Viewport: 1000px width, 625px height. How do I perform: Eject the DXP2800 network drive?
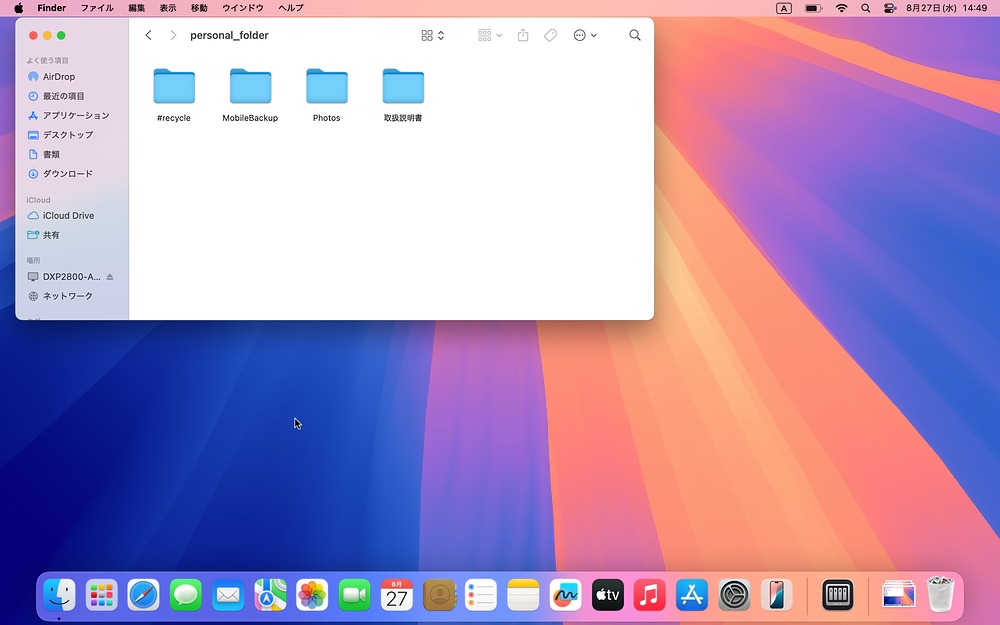point(110,277)
